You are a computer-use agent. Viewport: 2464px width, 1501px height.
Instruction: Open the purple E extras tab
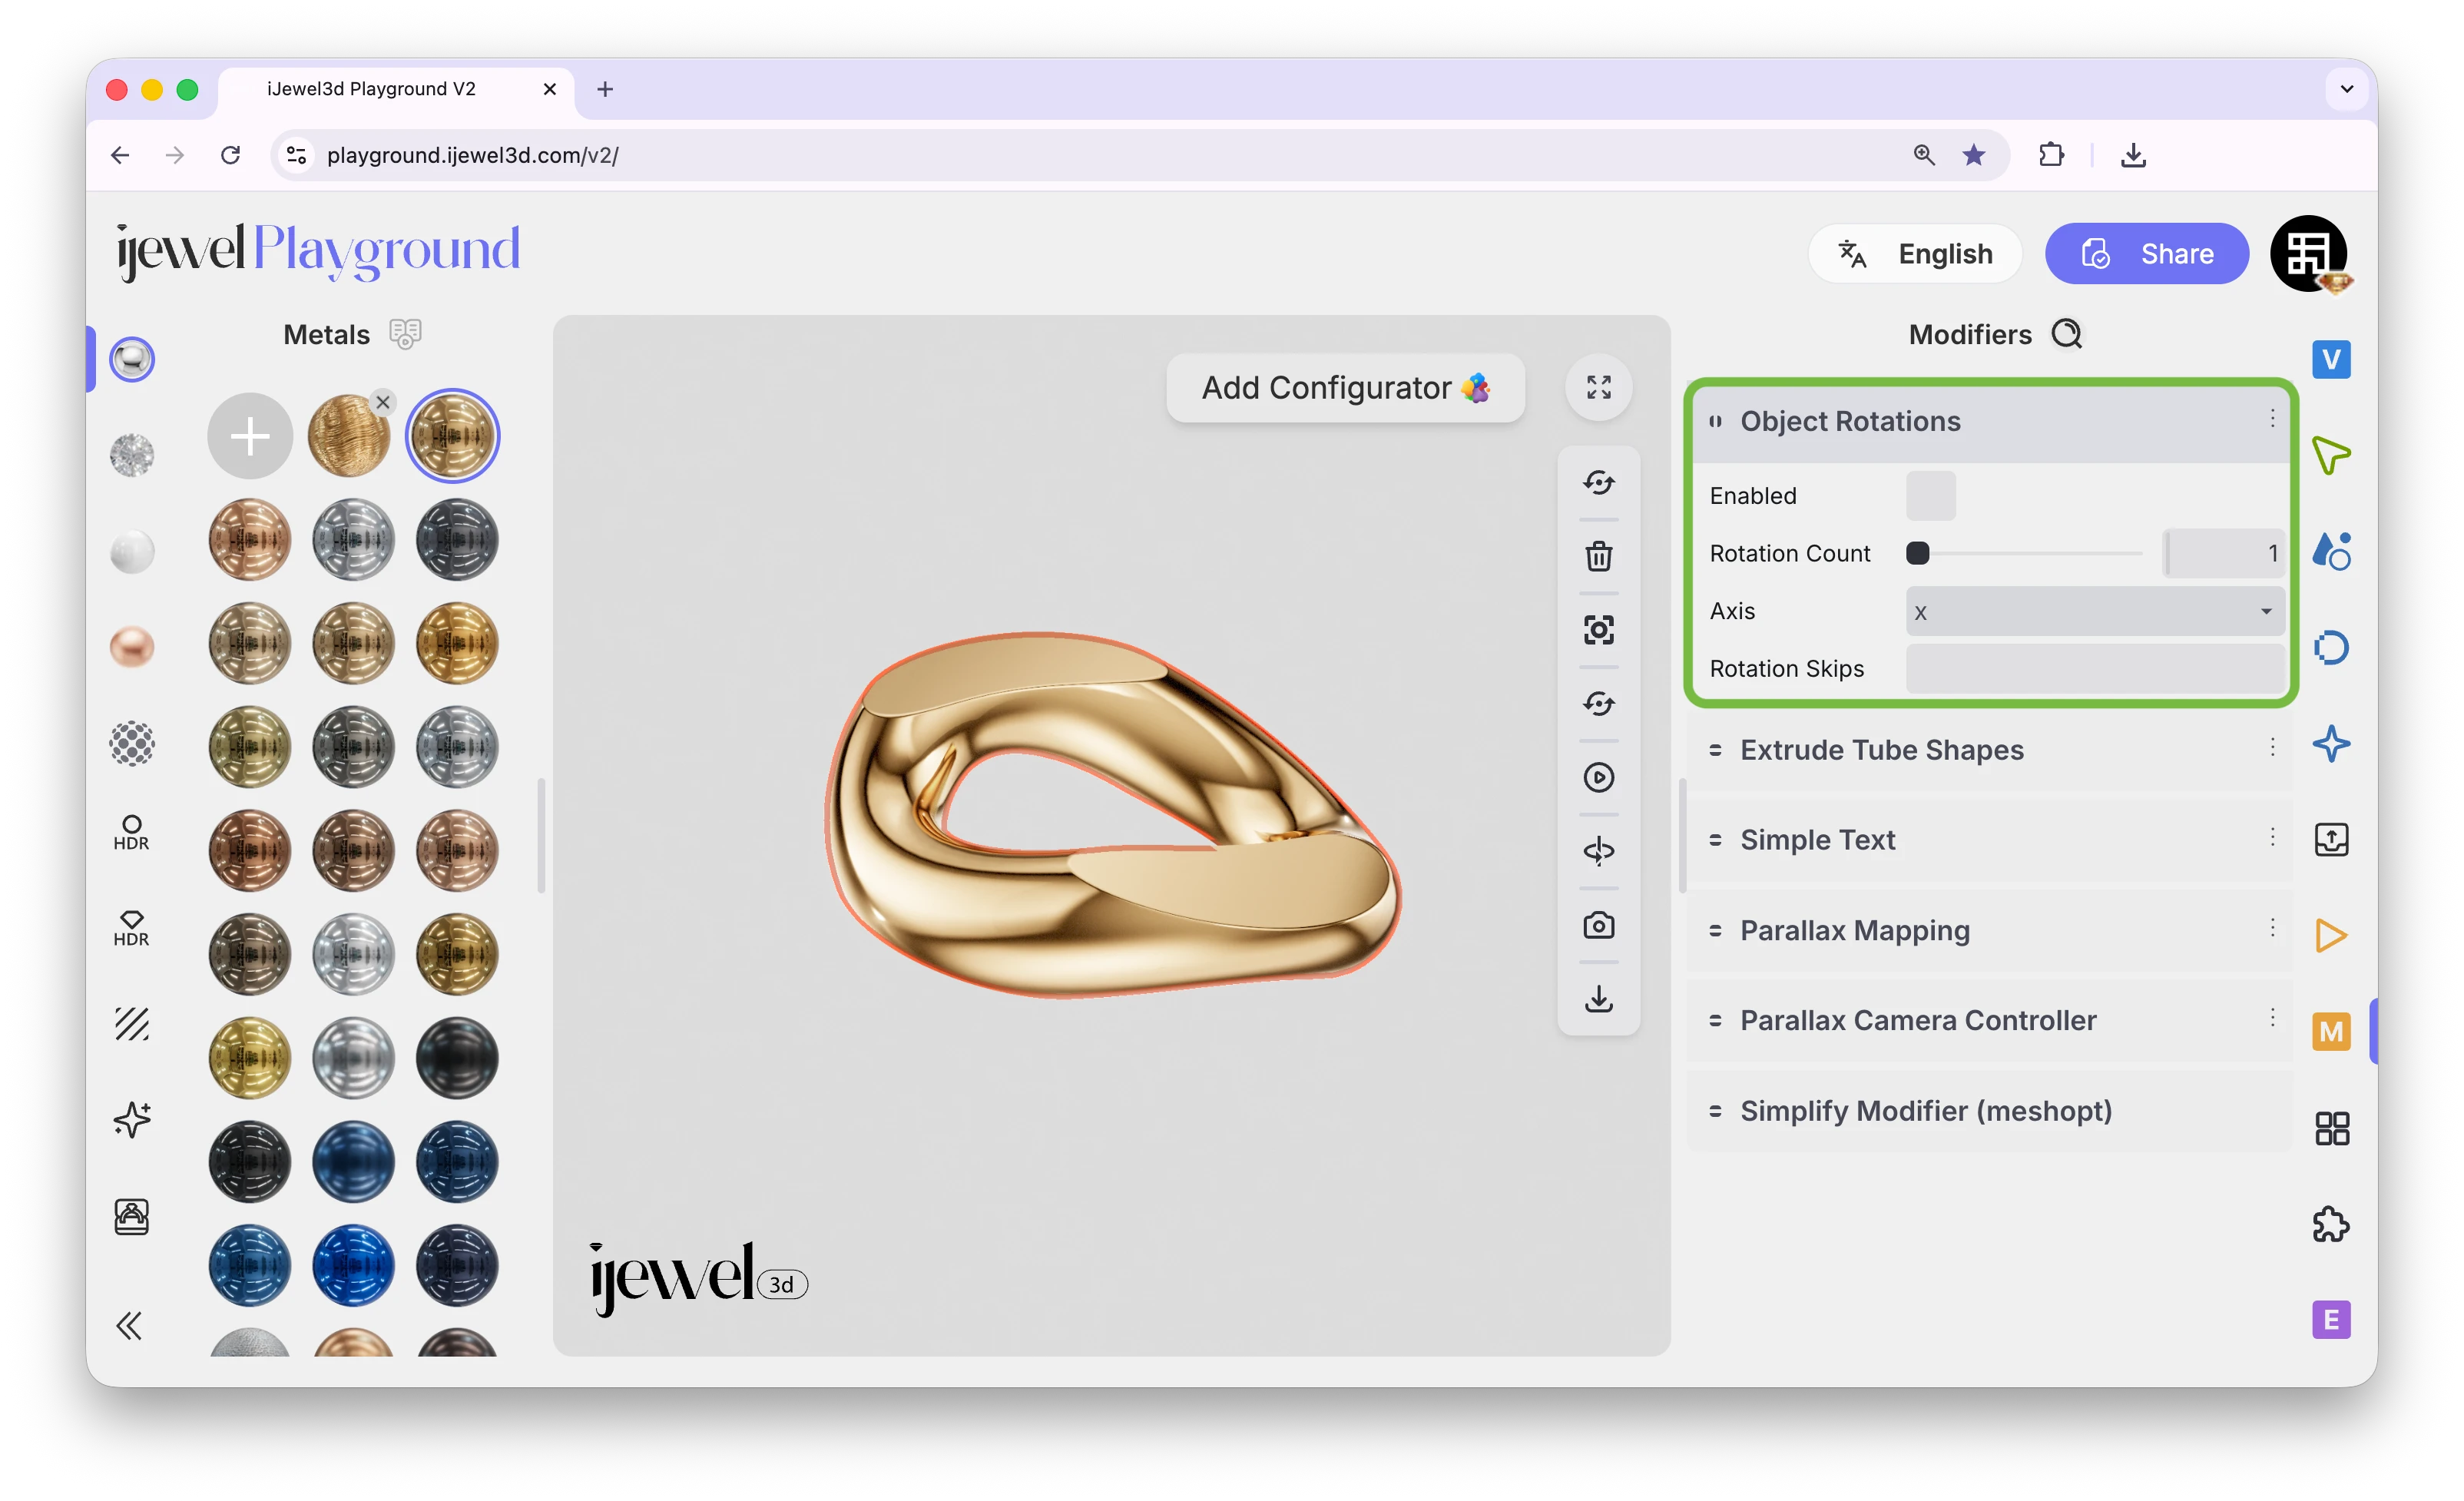[2330, 1319]
